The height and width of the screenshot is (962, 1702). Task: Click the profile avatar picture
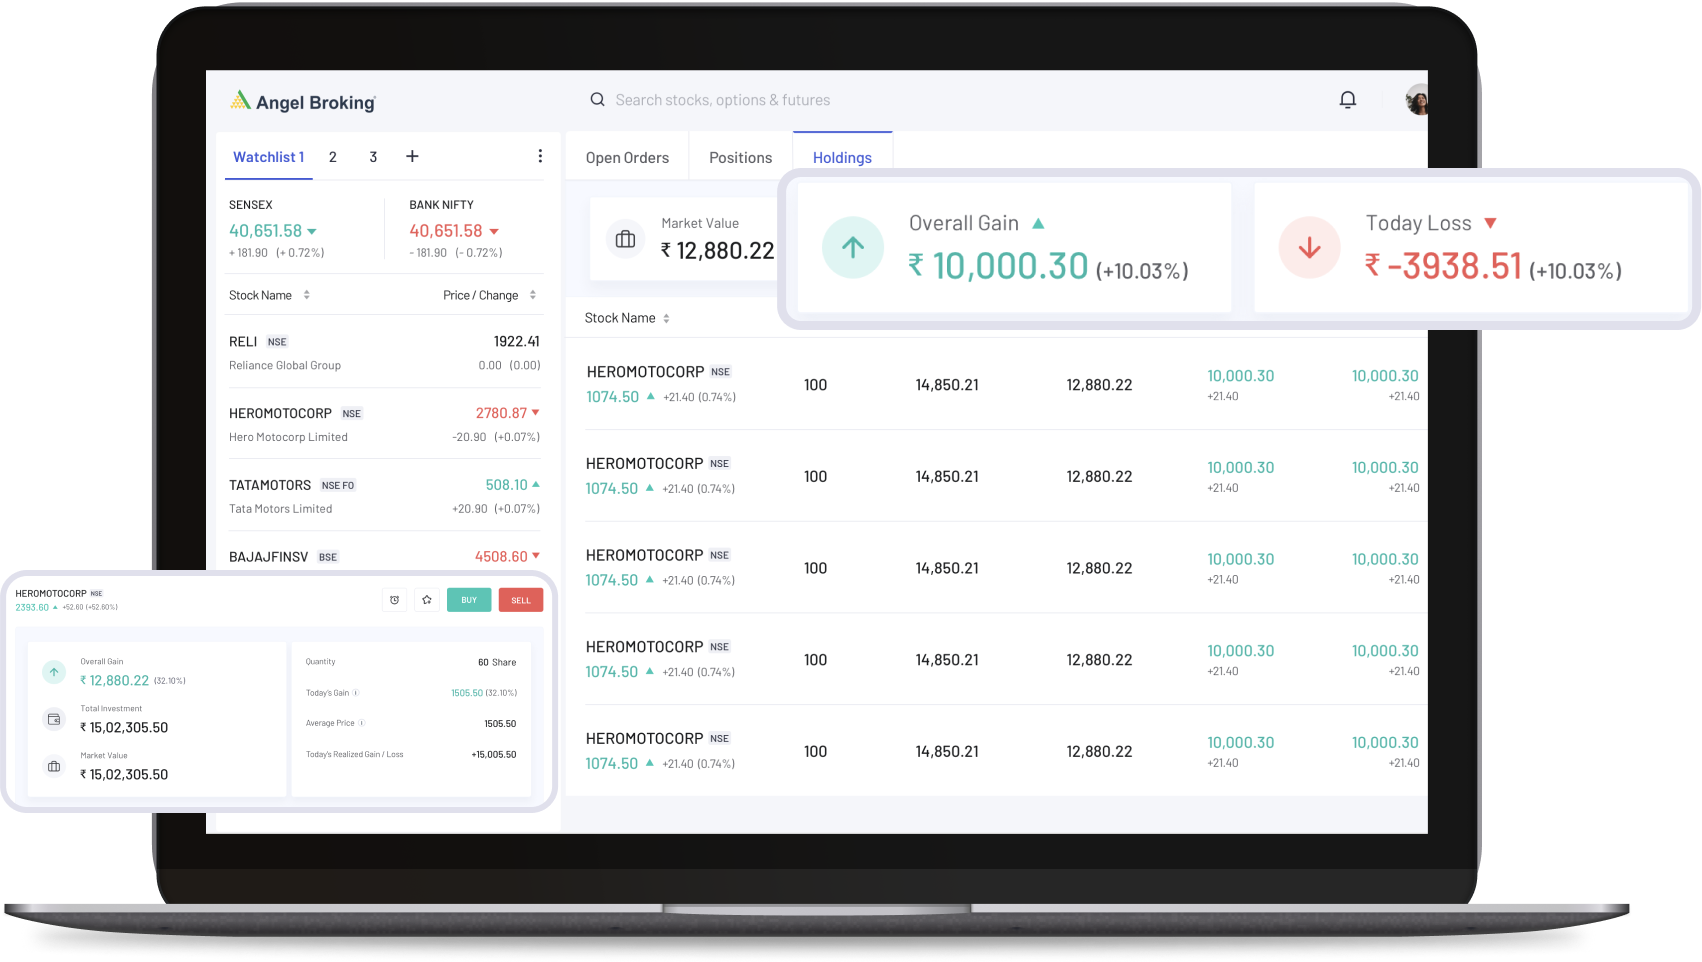tap(1416, 100)
